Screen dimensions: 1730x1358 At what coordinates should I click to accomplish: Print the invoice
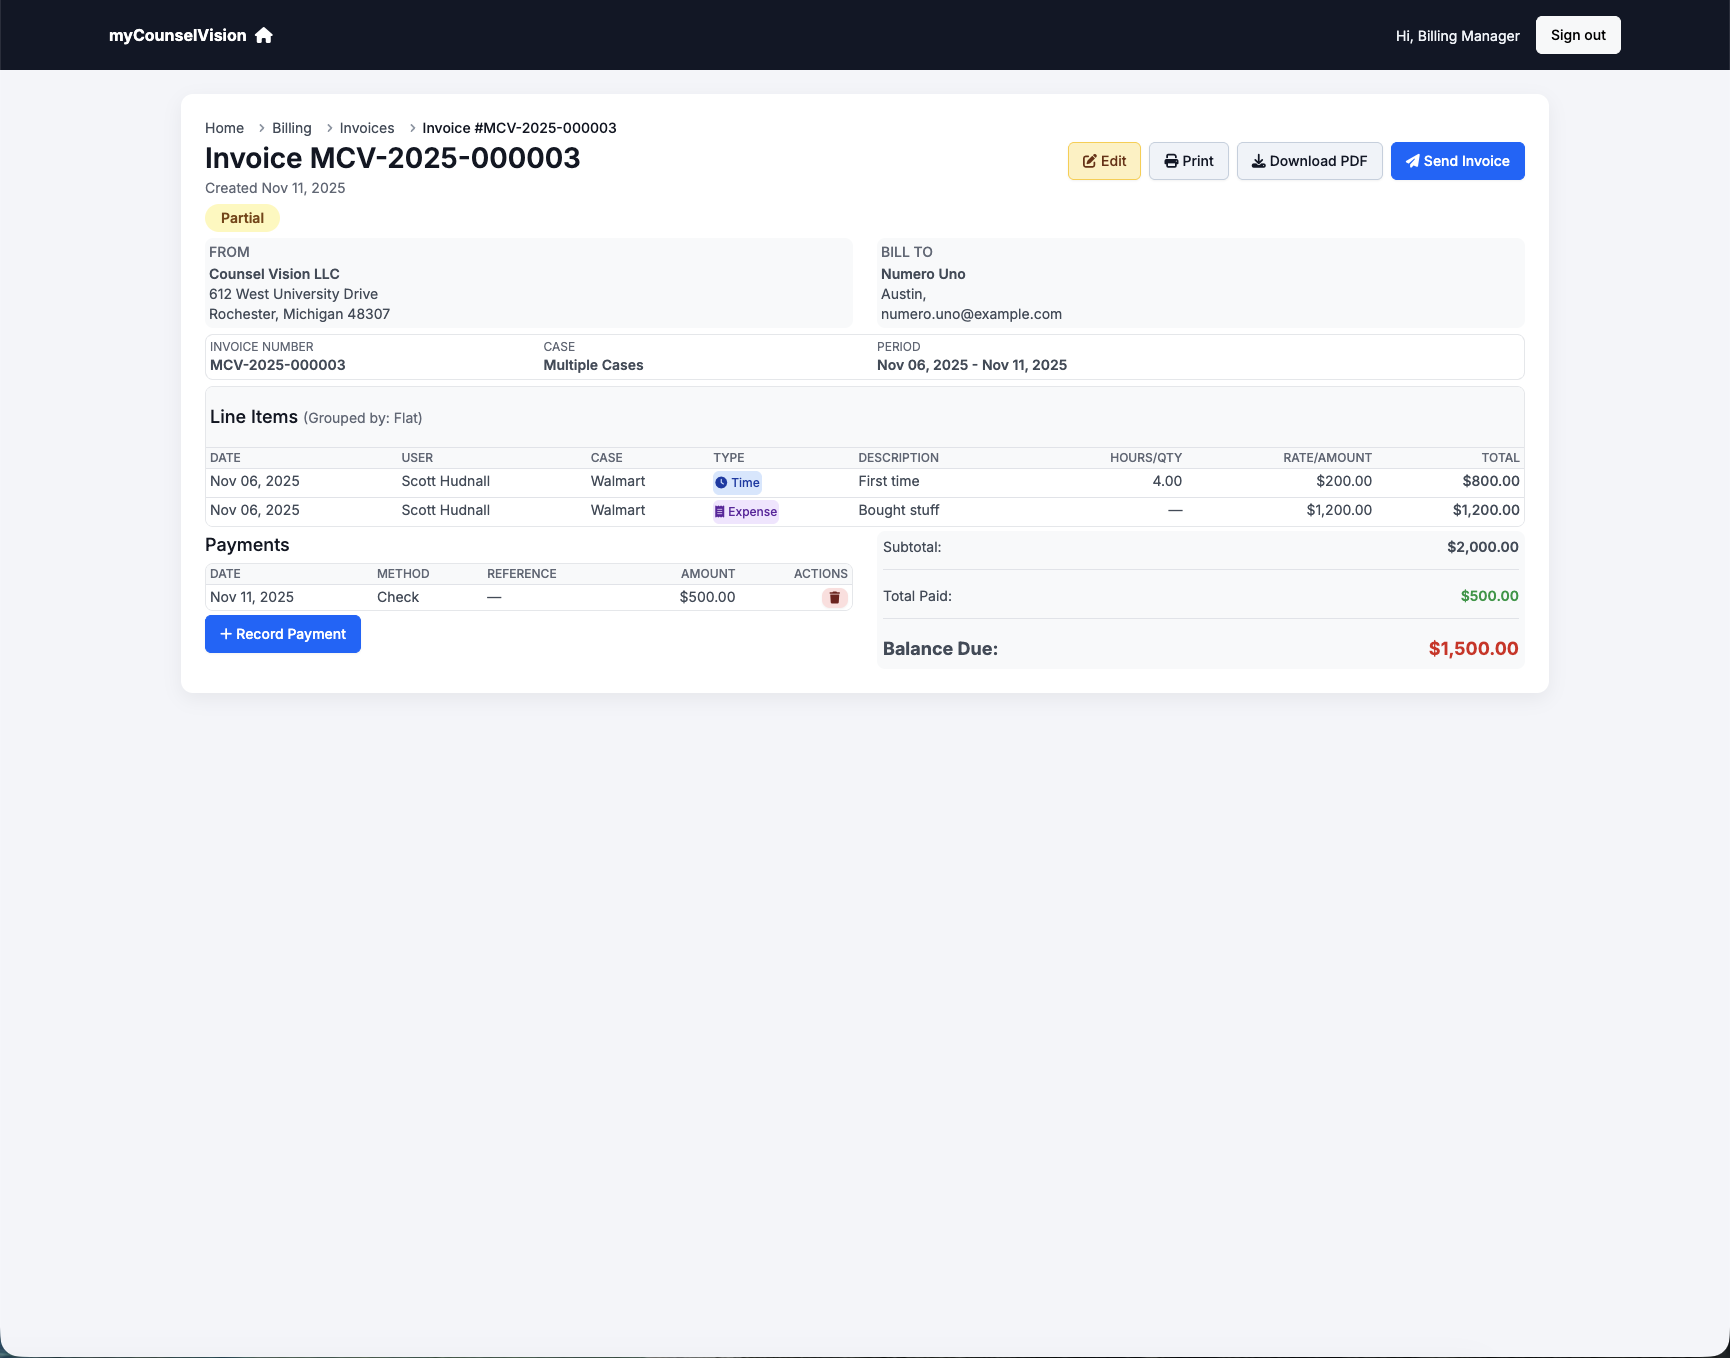1188,161
